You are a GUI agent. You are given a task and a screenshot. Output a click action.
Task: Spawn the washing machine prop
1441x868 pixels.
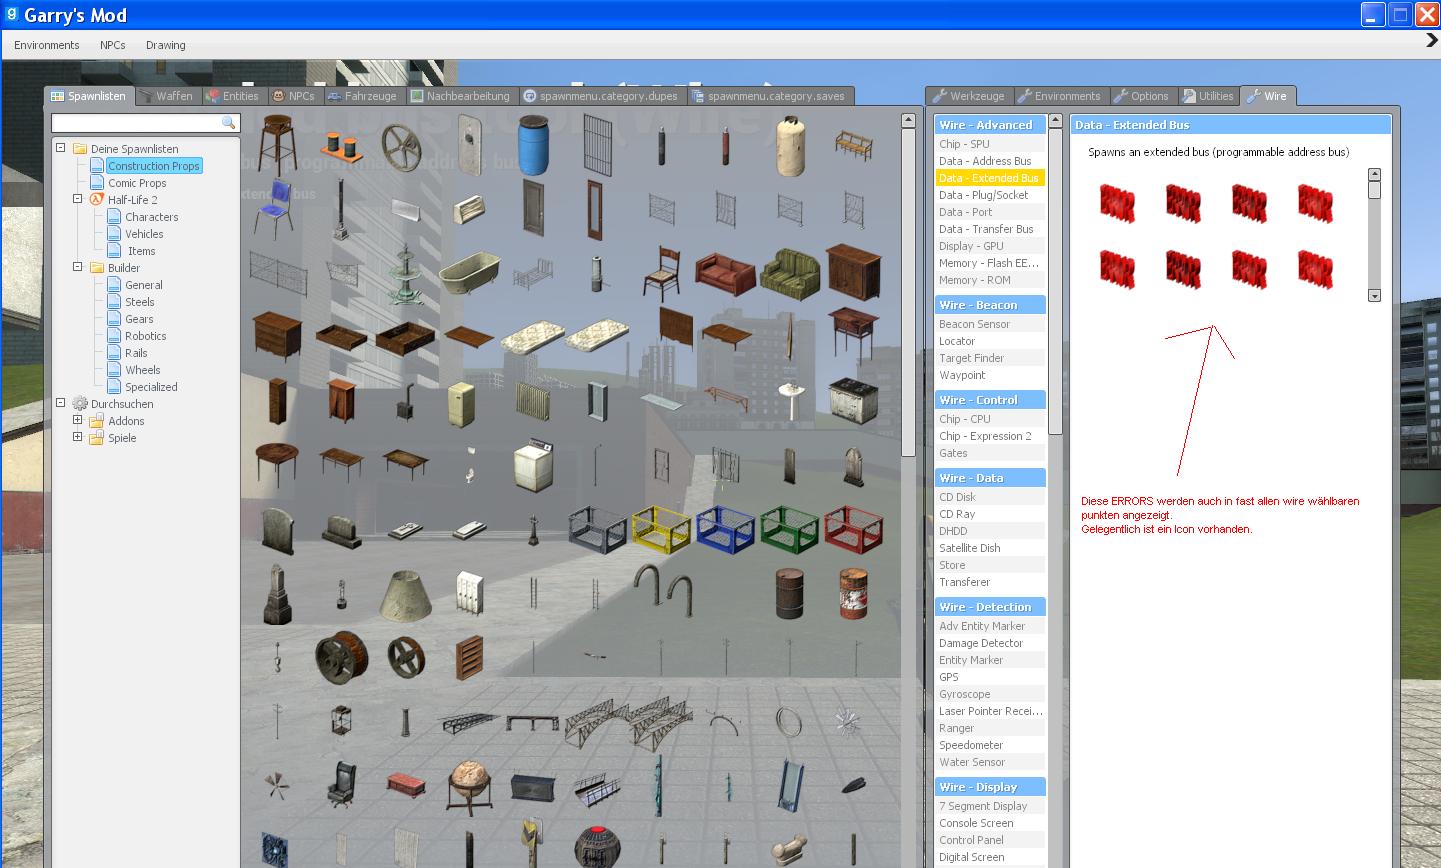tap(532, 466)
